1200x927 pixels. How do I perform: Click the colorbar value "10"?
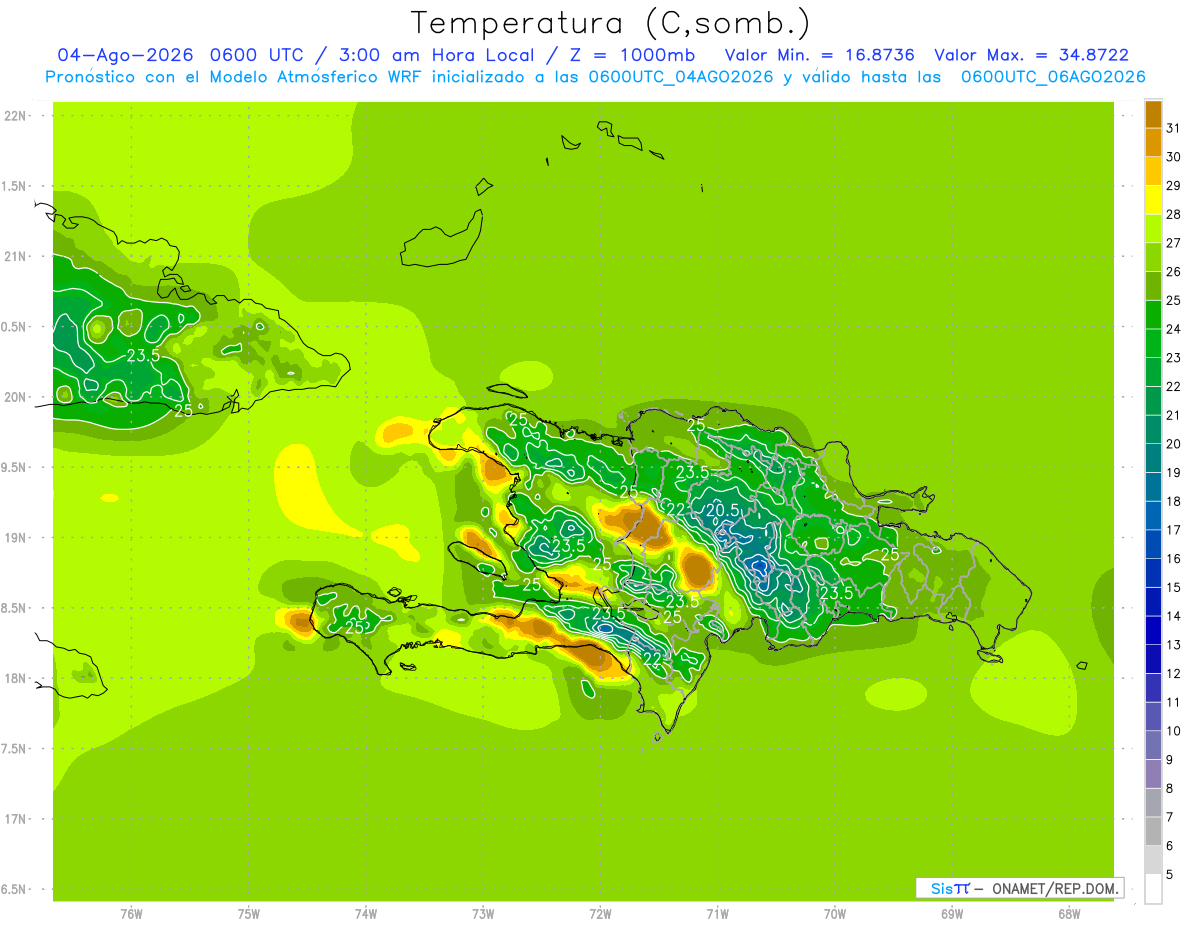pos(1174,731)
